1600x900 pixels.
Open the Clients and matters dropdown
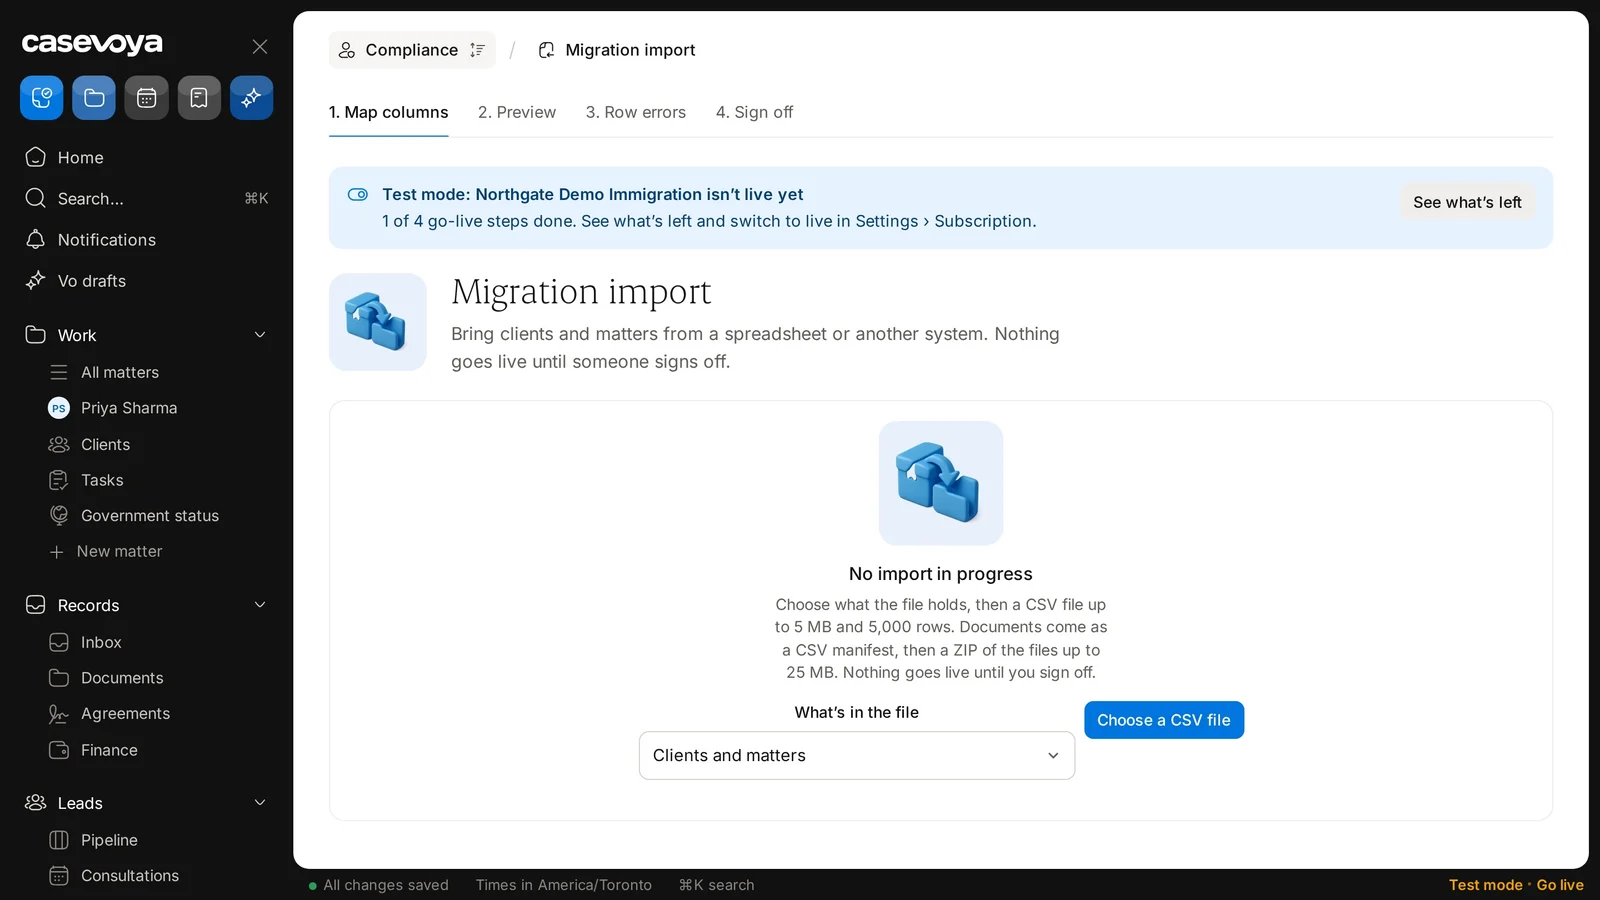coord(857,756)
